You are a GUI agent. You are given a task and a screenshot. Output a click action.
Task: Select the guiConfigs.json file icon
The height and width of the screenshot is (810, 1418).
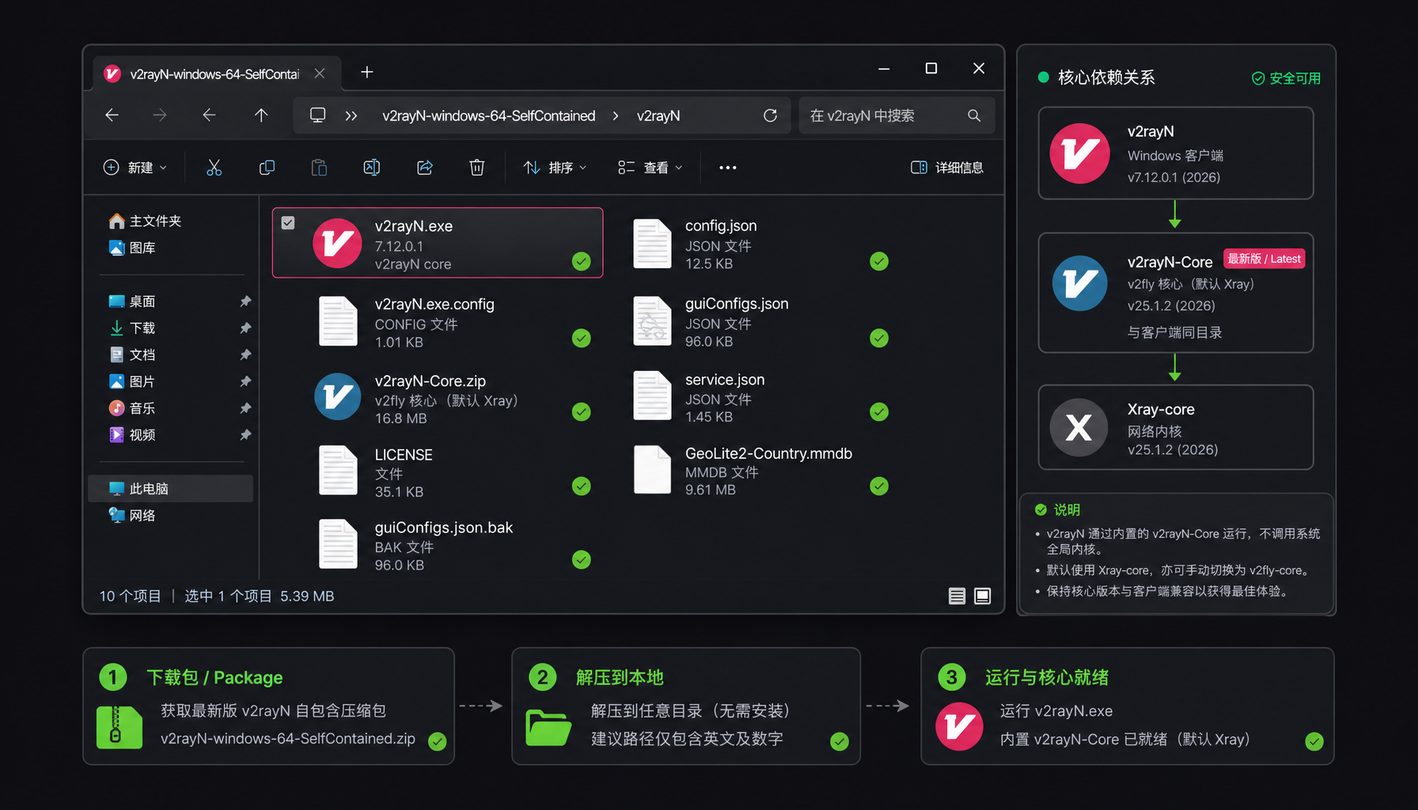pyautogui.click(x=652, y=321)
